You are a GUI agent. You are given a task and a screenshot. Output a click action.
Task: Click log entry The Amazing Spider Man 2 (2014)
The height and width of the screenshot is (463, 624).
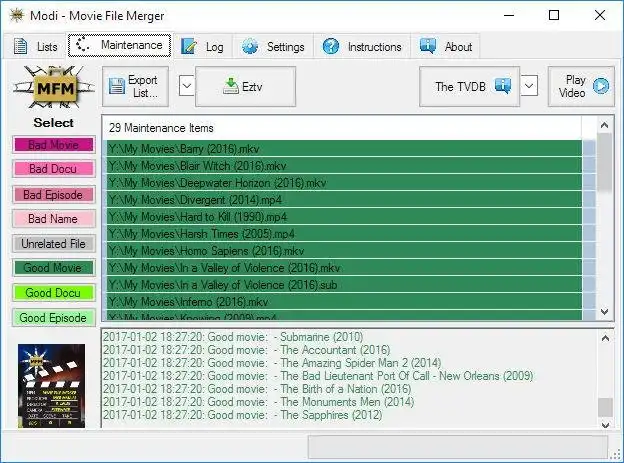pyautogui.click(x=272, y=363)
